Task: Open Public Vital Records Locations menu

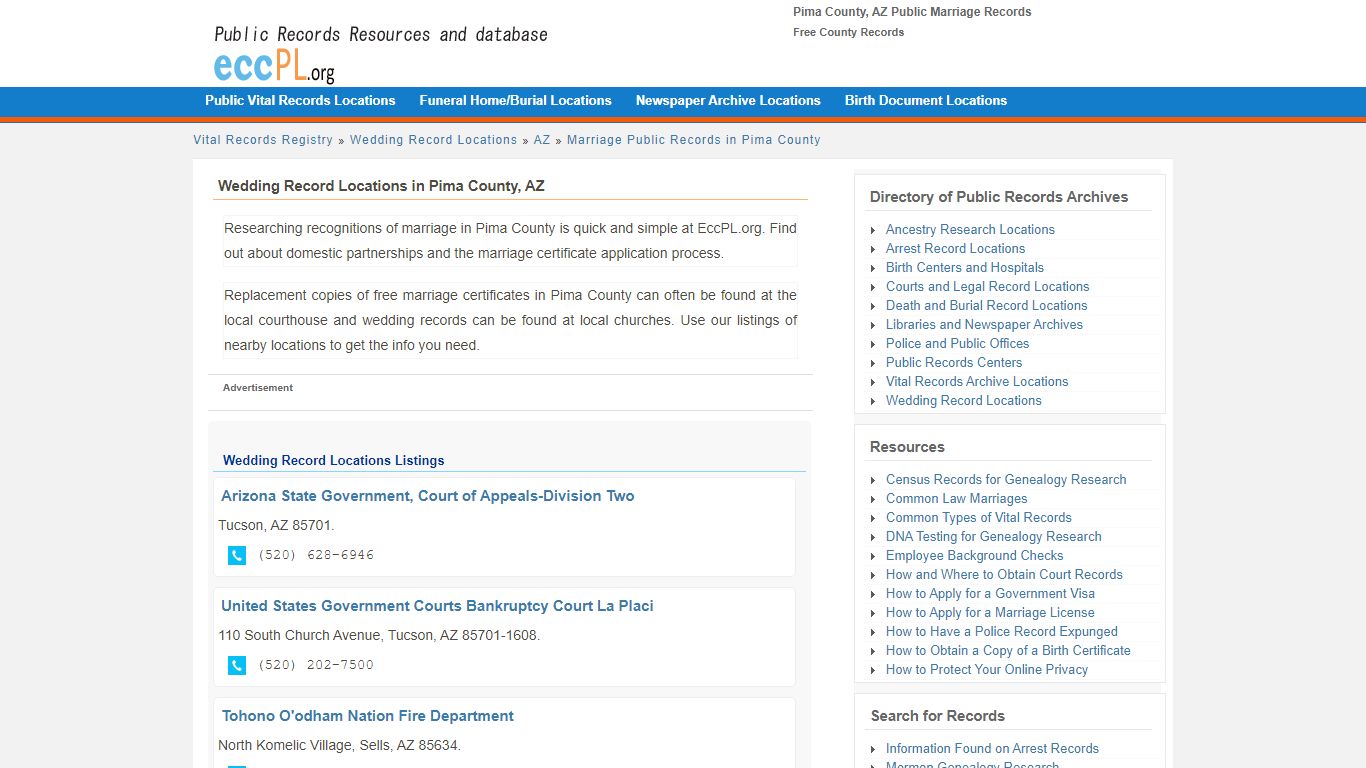Action: [x=300, y=100]
